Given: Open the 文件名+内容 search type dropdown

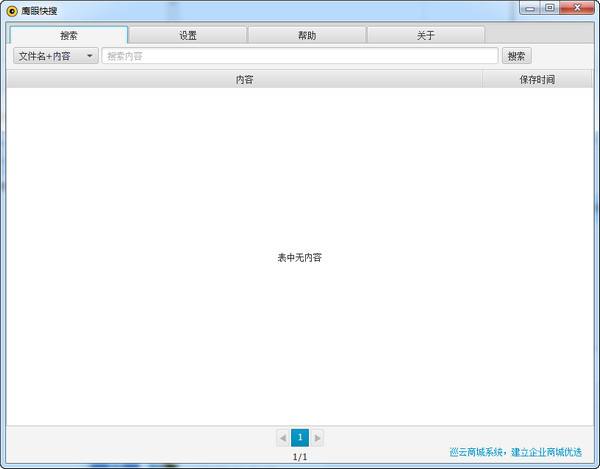Looking at the screenshot, I should pos(56,56).
